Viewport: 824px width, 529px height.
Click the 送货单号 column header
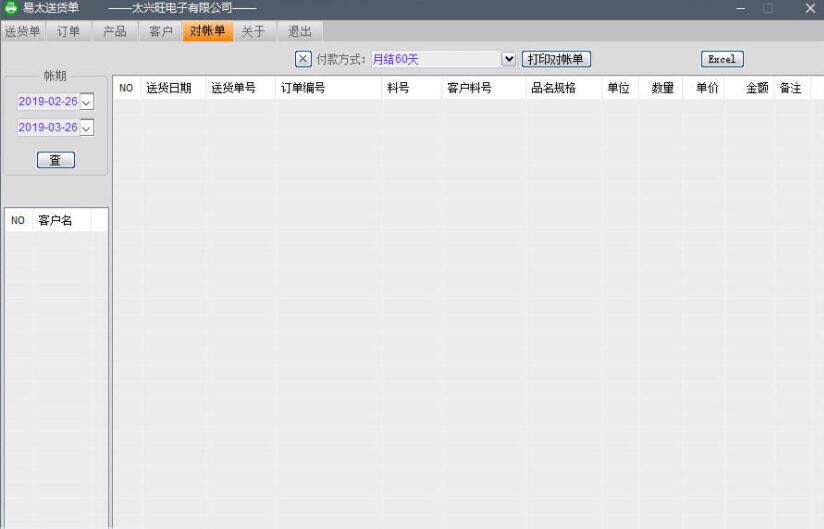[240, 88]
